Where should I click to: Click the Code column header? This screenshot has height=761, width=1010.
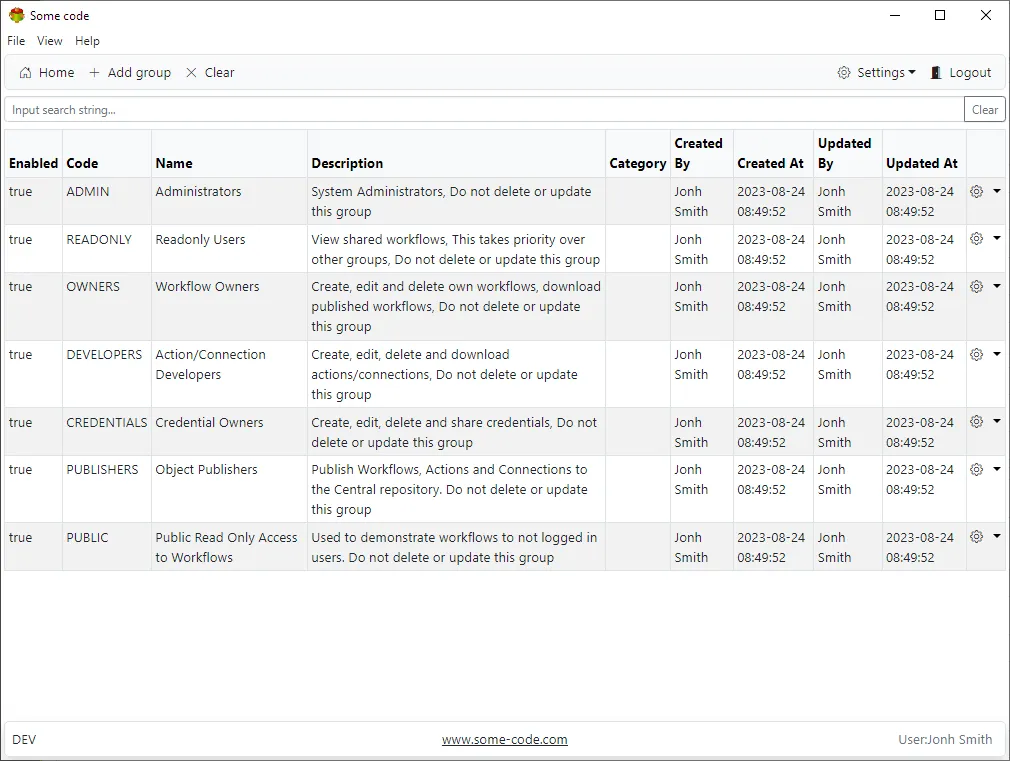[x=82, y=163]
